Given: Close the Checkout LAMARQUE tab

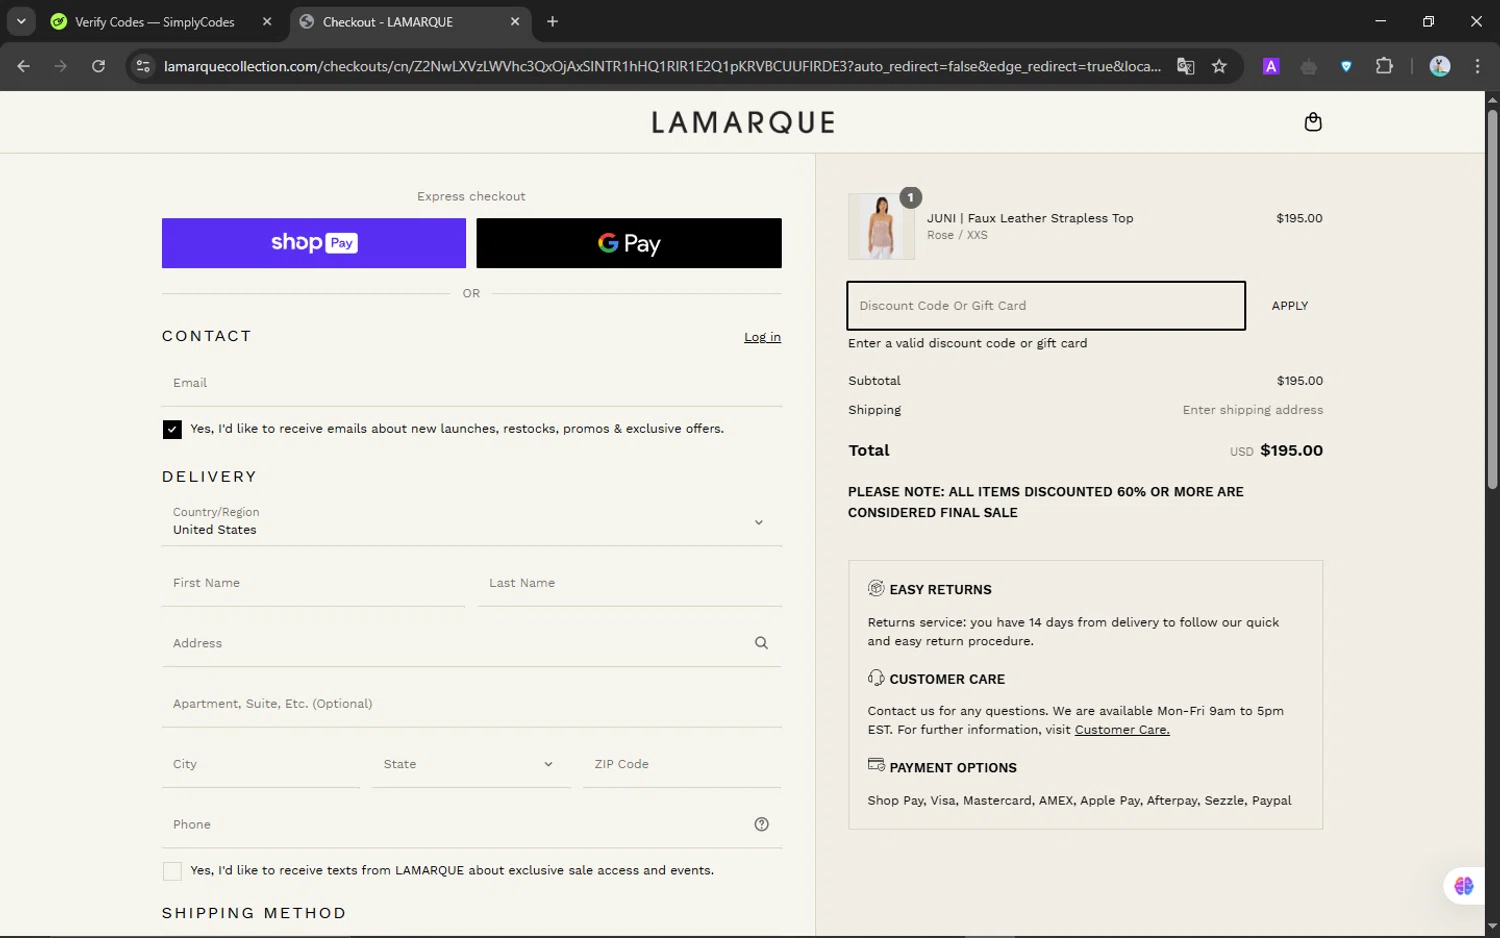Looking at the screenshot, I should tap(515, 21).
